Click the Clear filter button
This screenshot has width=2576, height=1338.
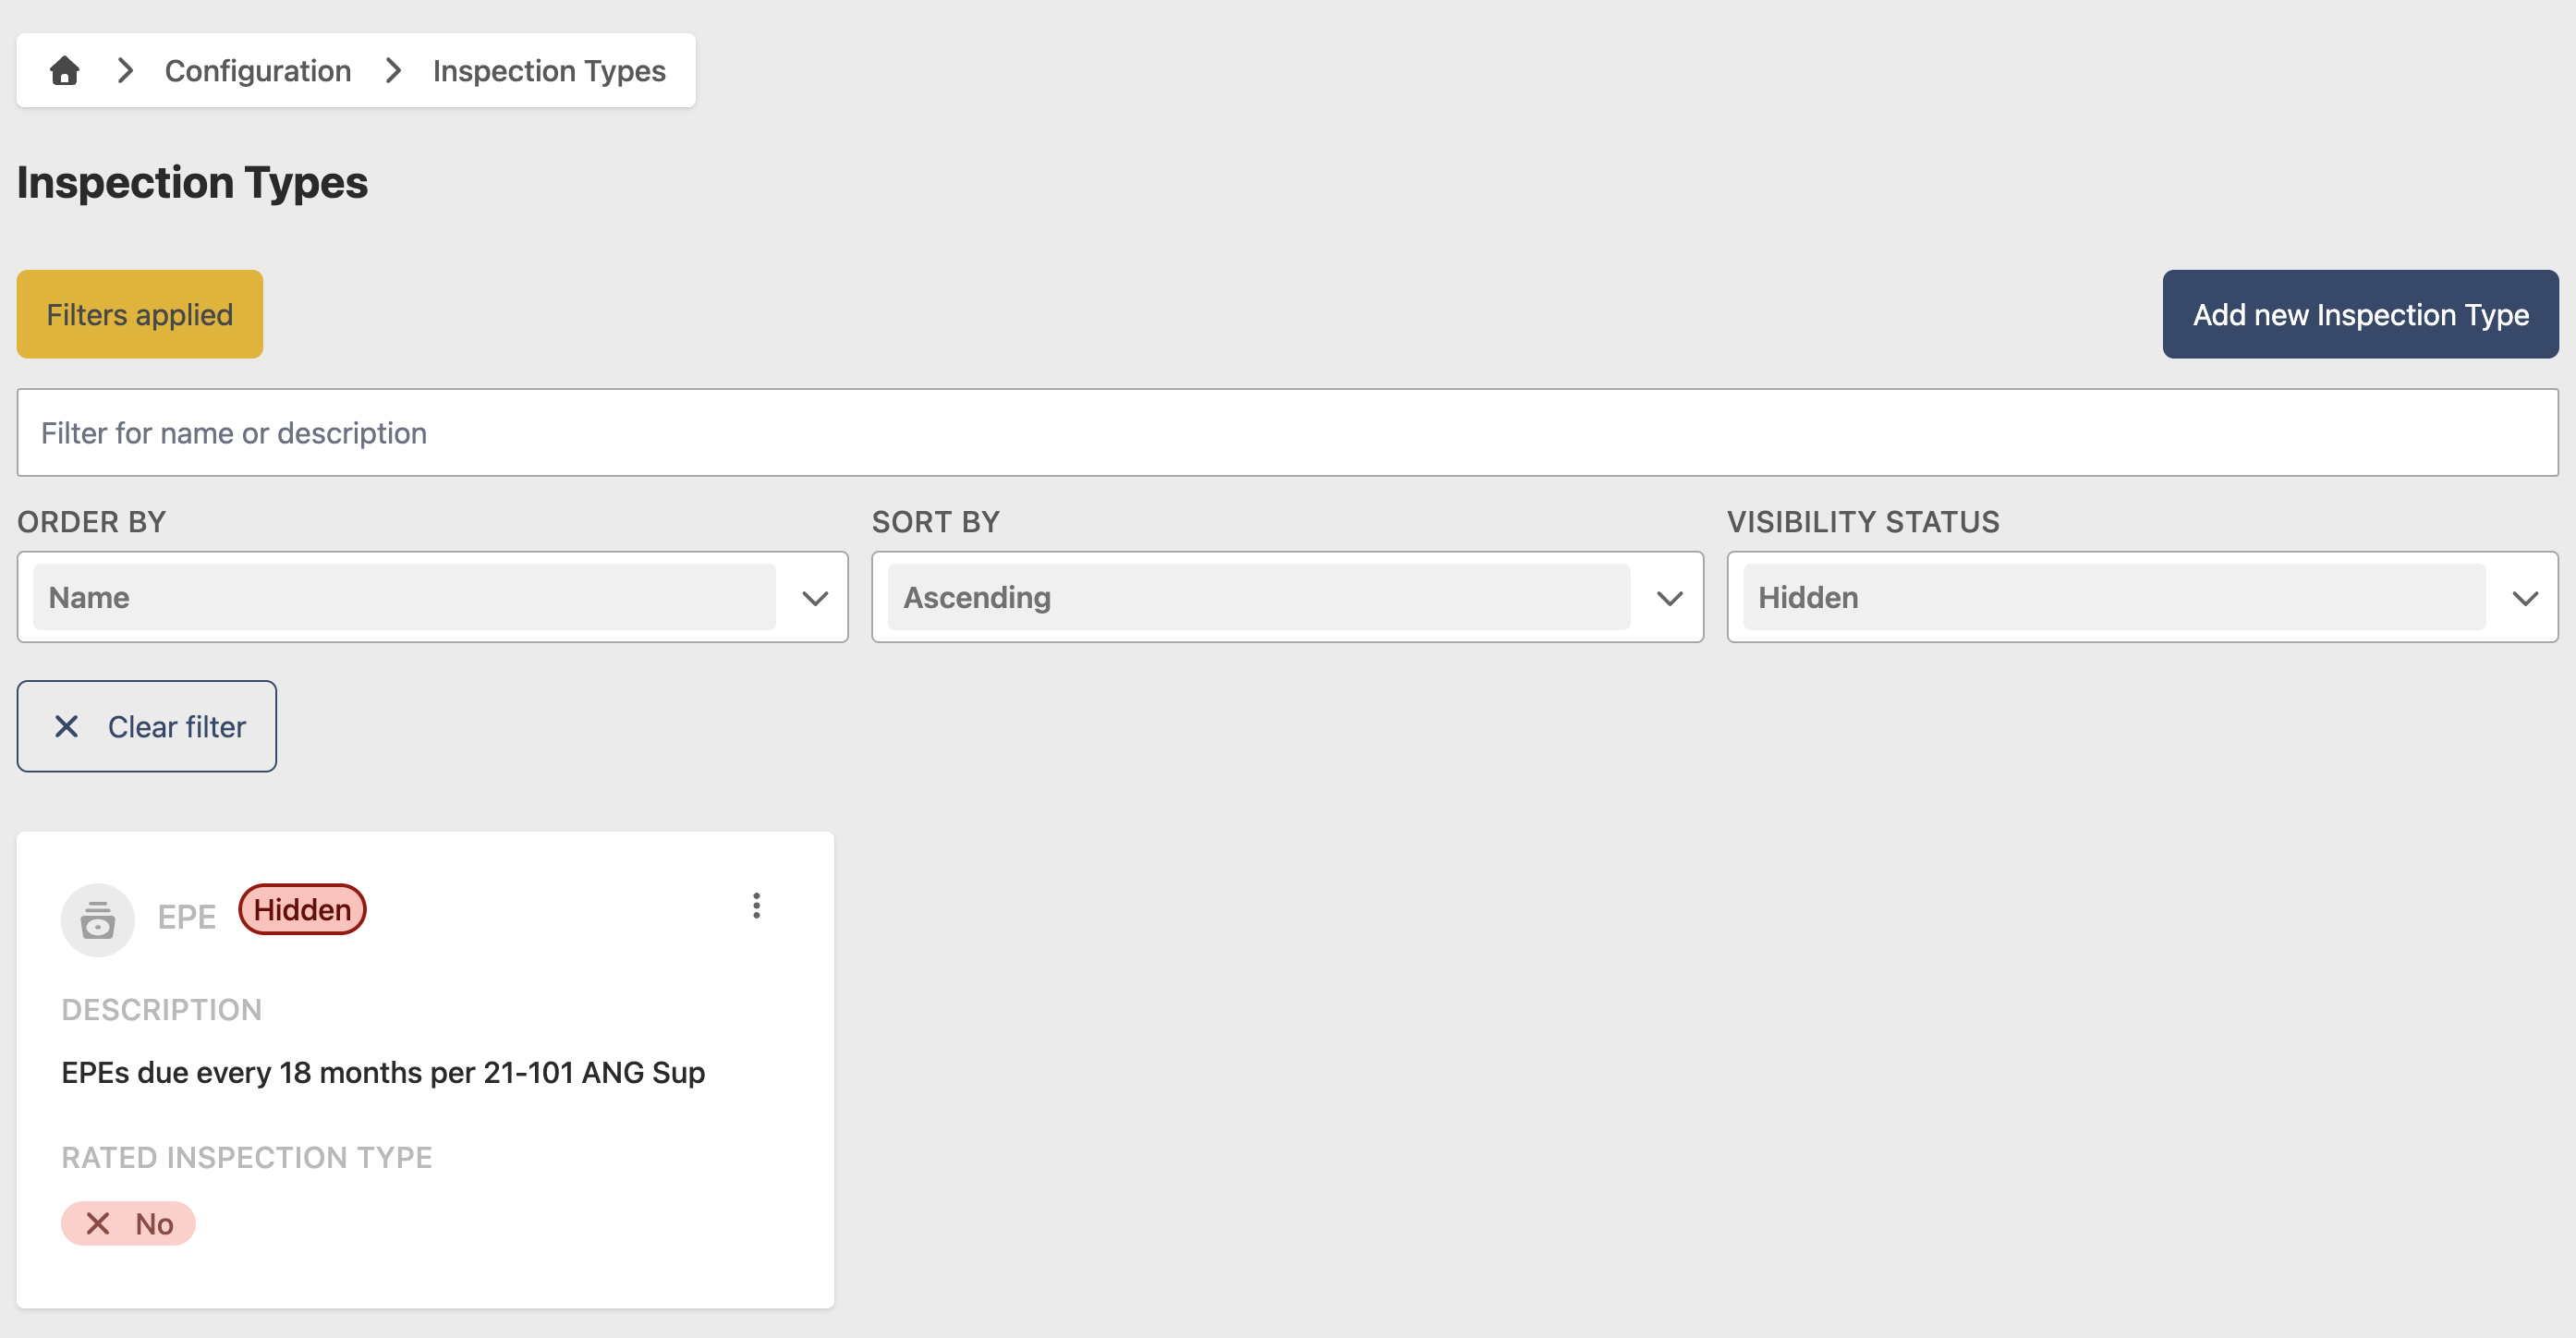pyautogui.click(x=147, y=726)
